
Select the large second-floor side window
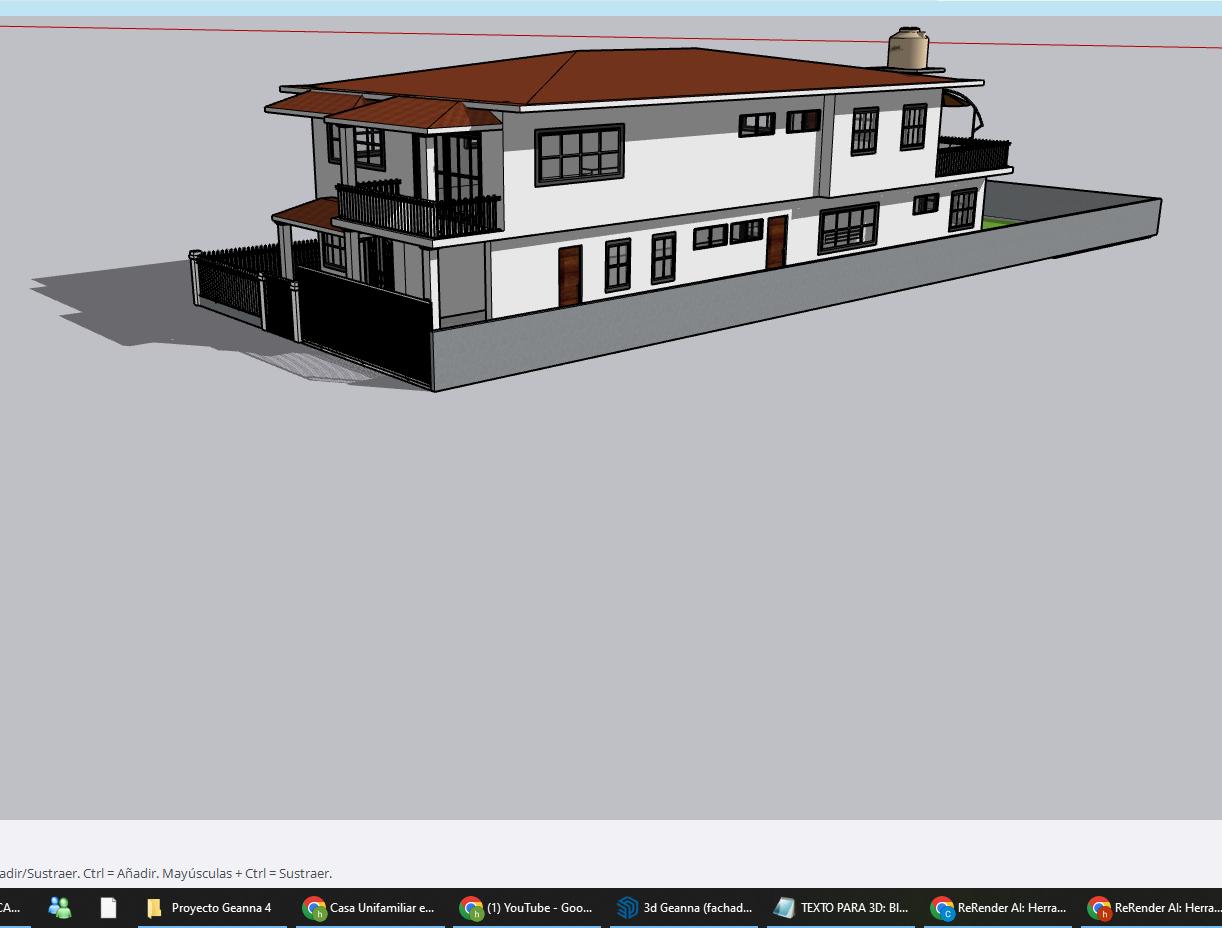tap(579, 154)
